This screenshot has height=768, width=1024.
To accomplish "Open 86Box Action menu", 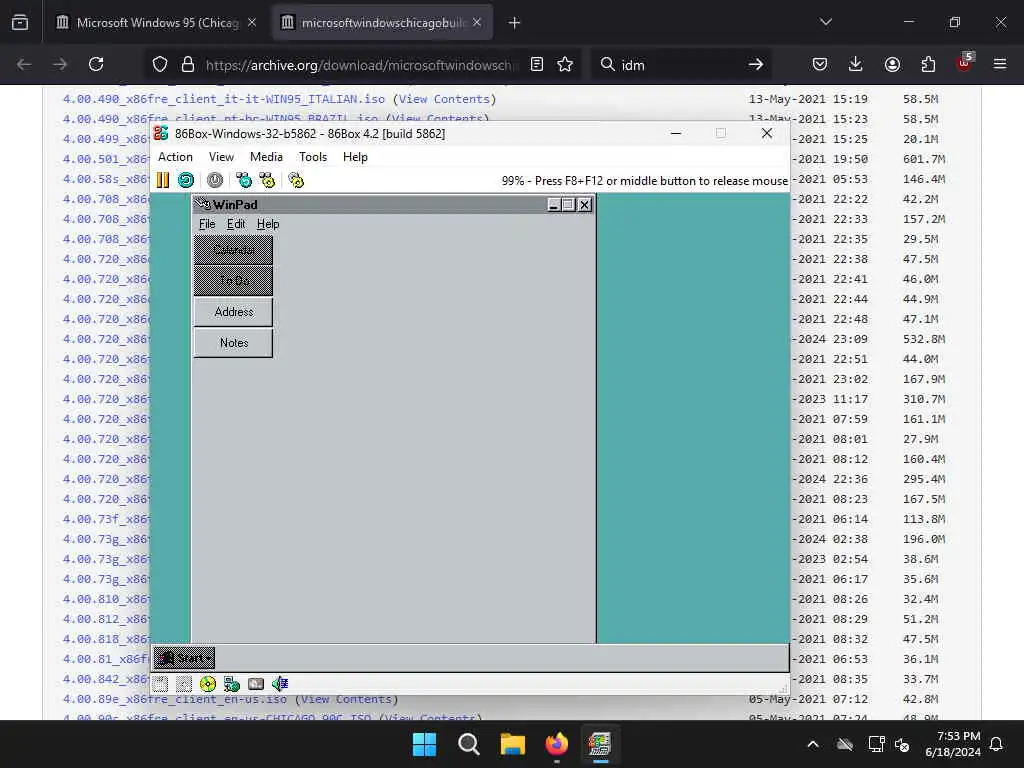I will point(175,157).
